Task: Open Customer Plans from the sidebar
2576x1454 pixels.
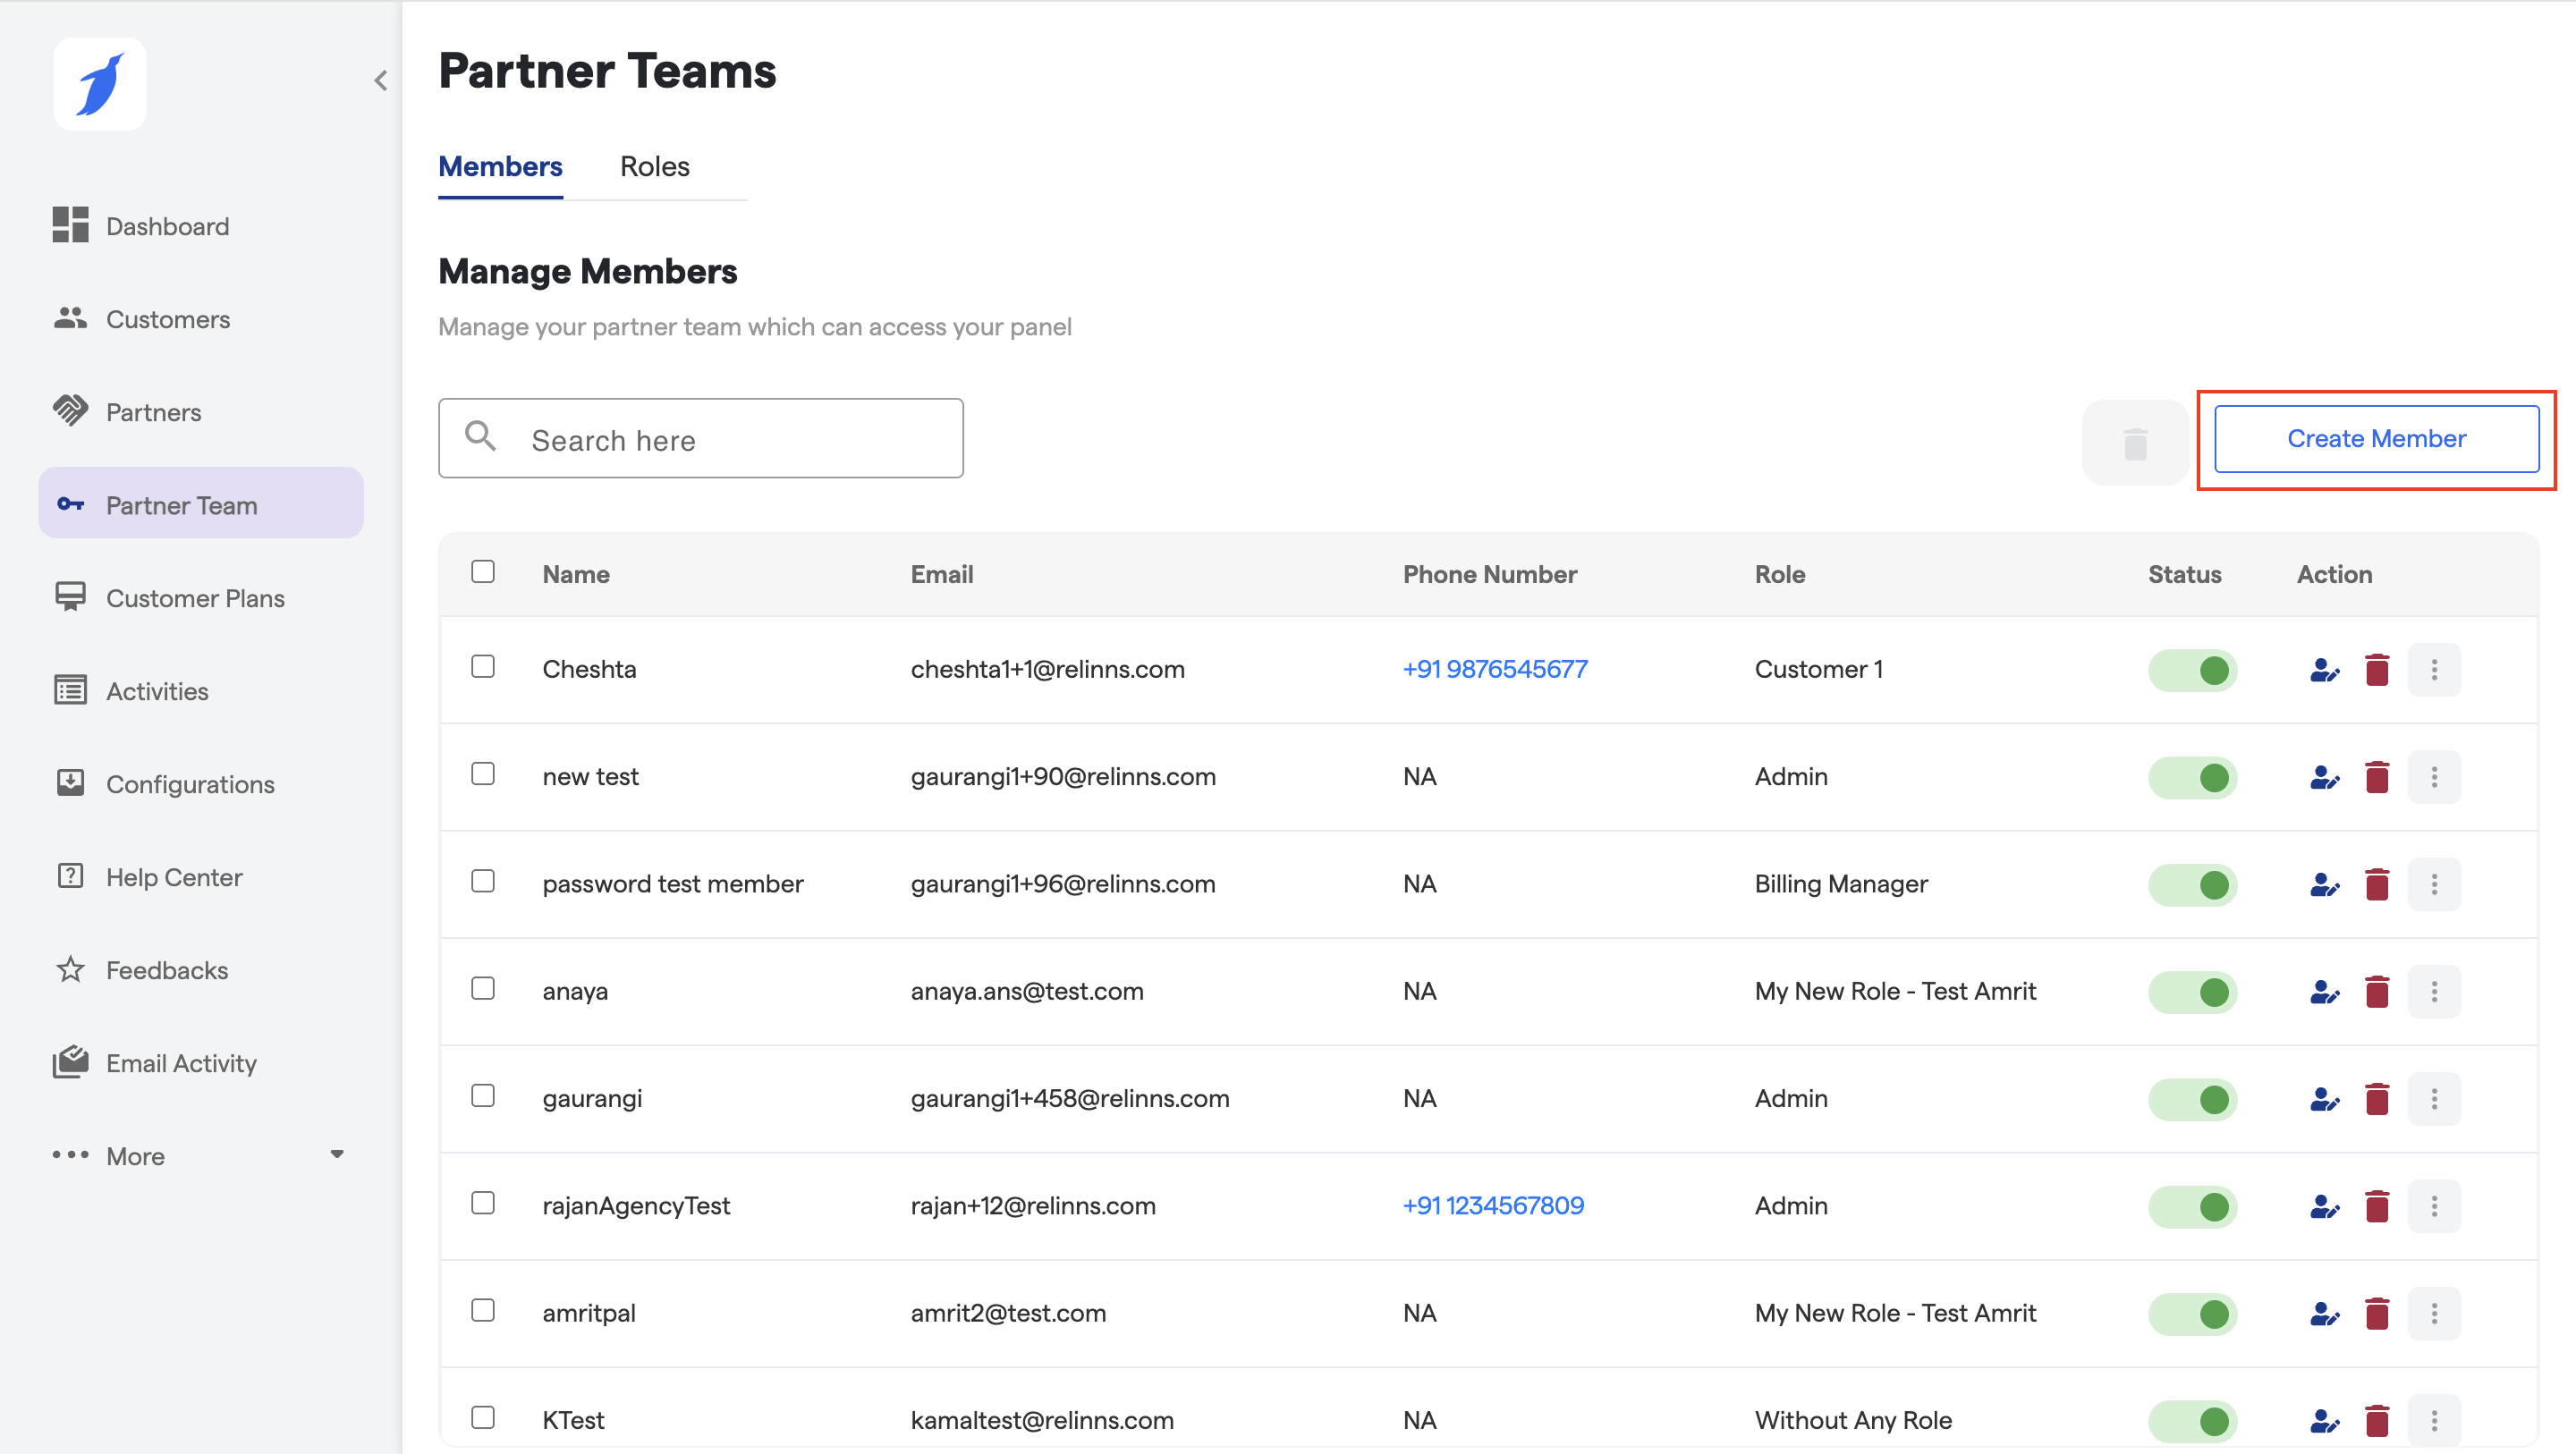Action: click(x=195, y=598)
